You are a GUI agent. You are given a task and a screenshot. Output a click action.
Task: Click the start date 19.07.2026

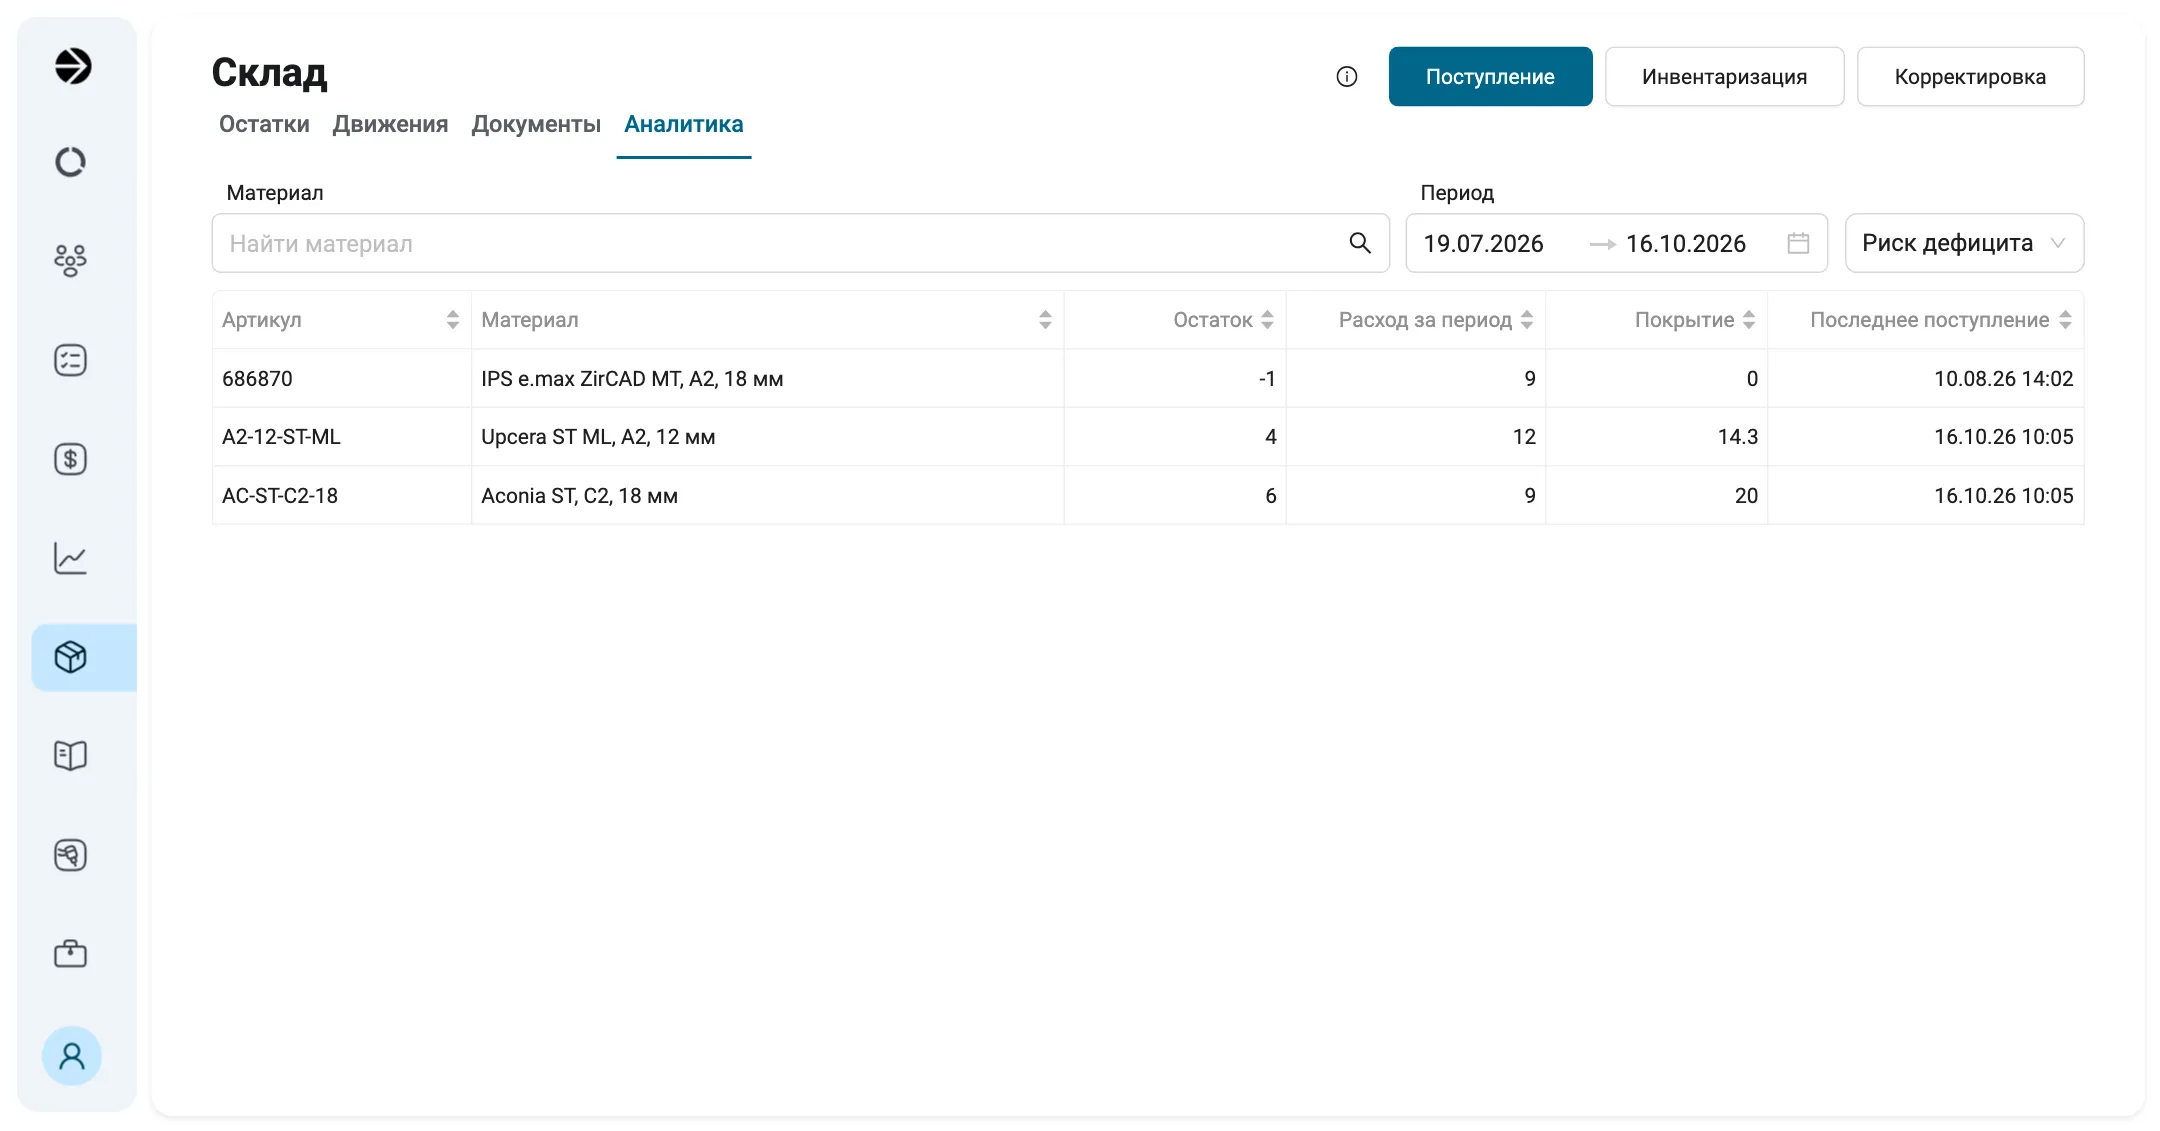tap(1483, 243)
